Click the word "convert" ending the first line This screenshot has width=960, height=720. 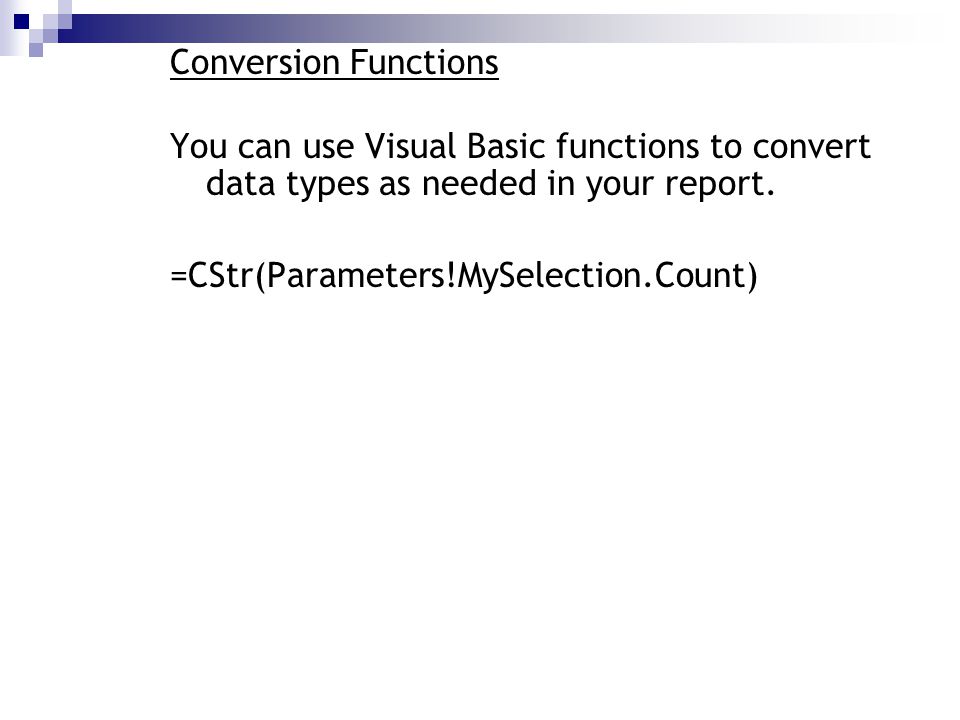point(811,148)
